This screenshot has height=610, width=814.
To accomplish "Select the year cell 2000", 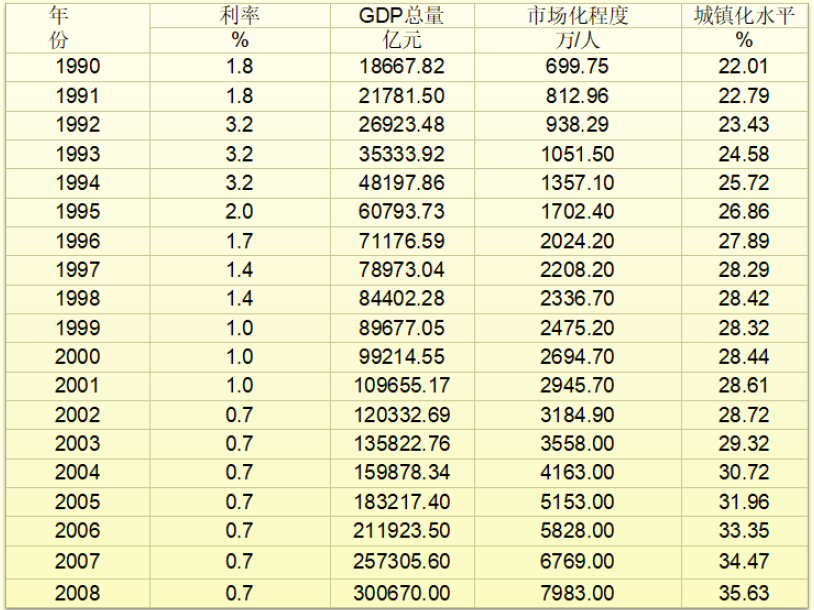I will click(78, 357).
